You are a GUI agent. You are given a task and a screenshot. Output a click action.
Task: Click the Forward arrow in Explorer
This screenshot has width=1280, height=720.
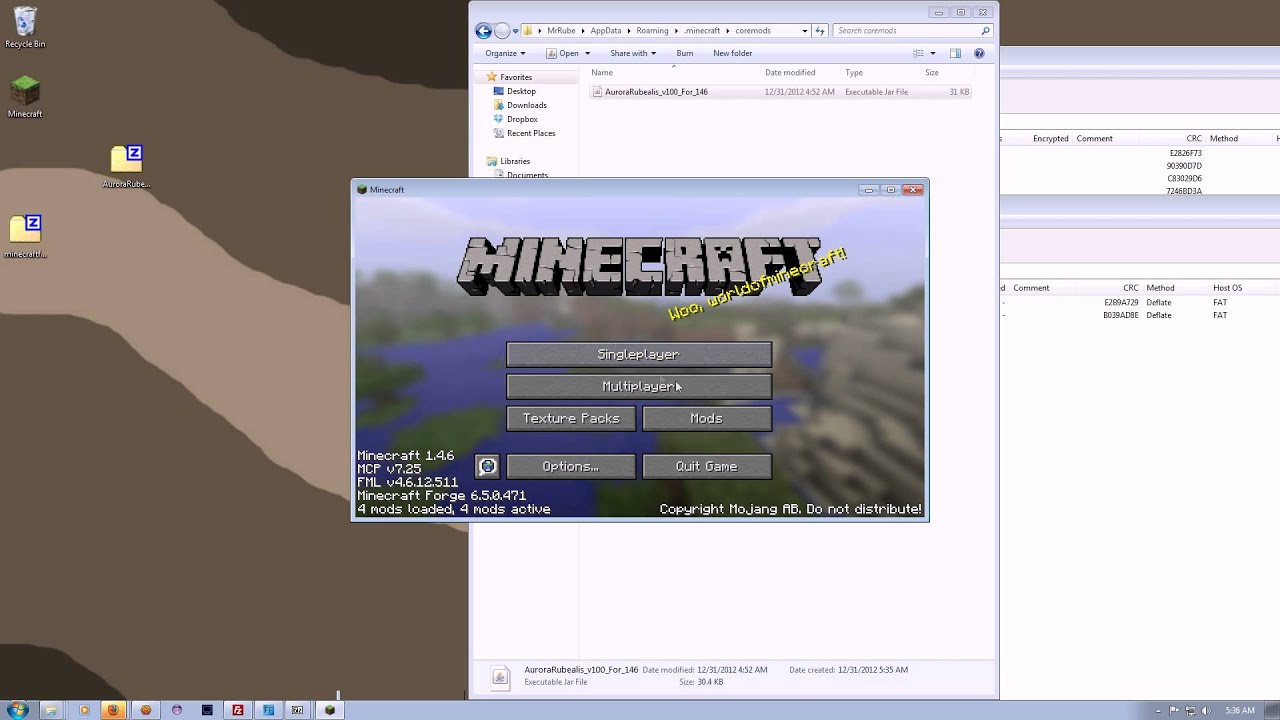pyautogui.click(x=502, y=31)
